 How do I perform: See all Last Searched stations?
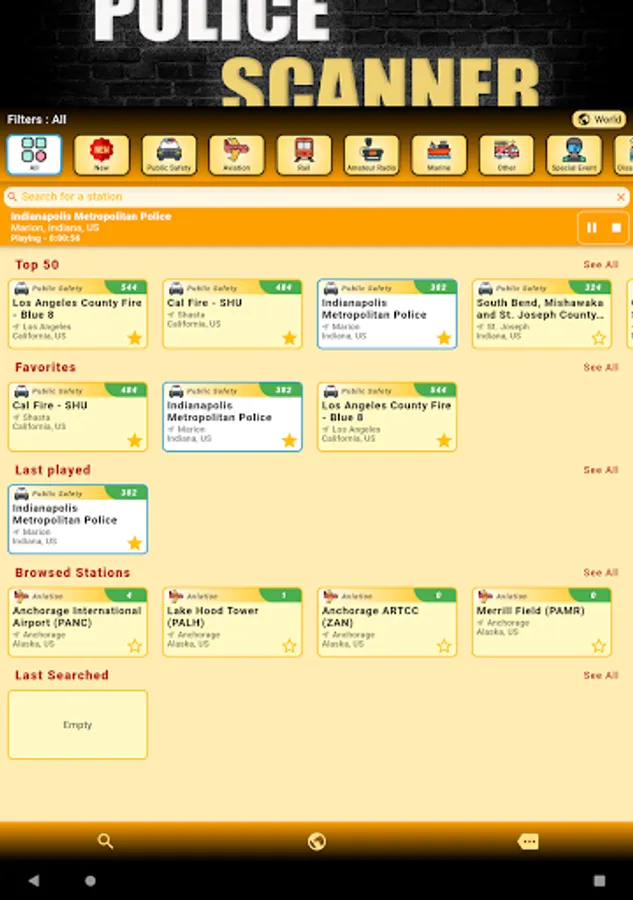click(x=600, y=676)
